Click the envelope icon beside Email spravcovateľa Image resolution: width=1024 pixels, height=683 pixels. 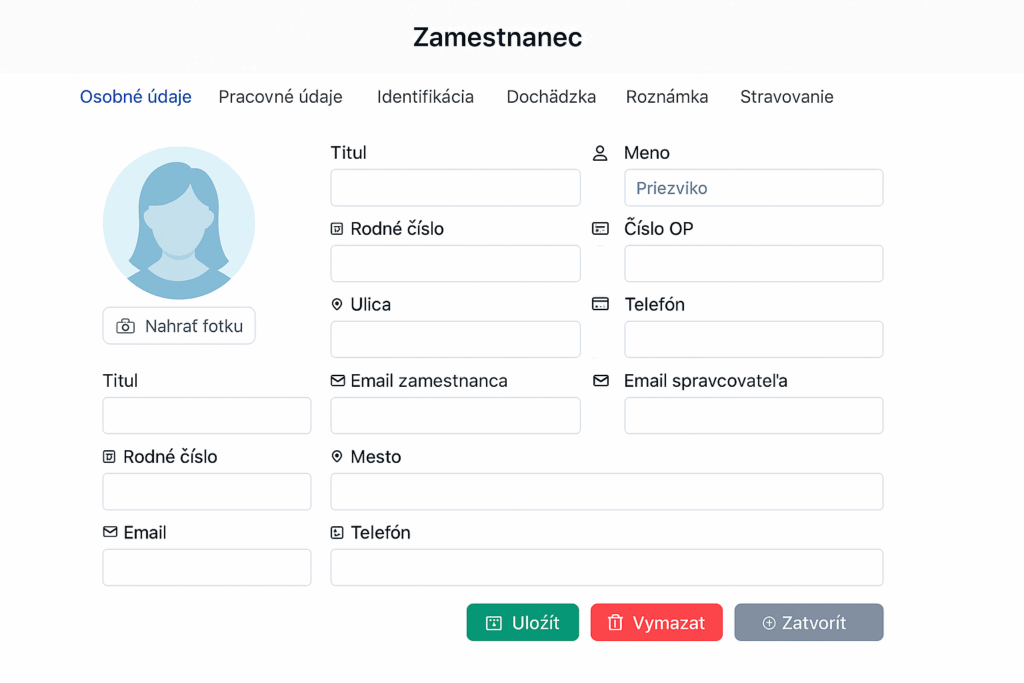click(x=600, y=380)
